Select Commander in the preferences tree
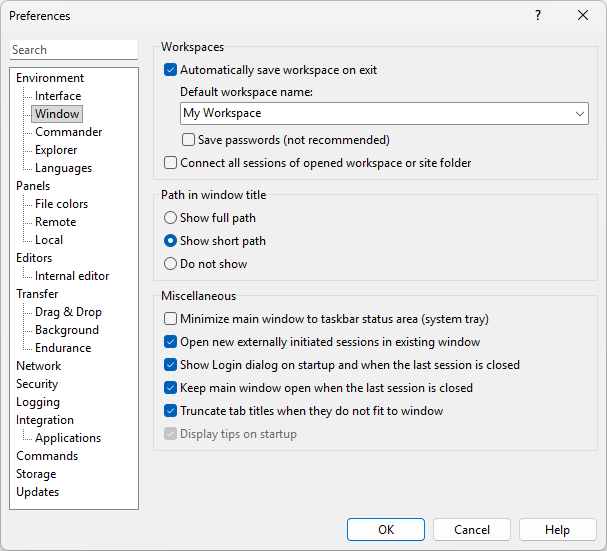This screenshot has height=551, width=607. point(68,132)
